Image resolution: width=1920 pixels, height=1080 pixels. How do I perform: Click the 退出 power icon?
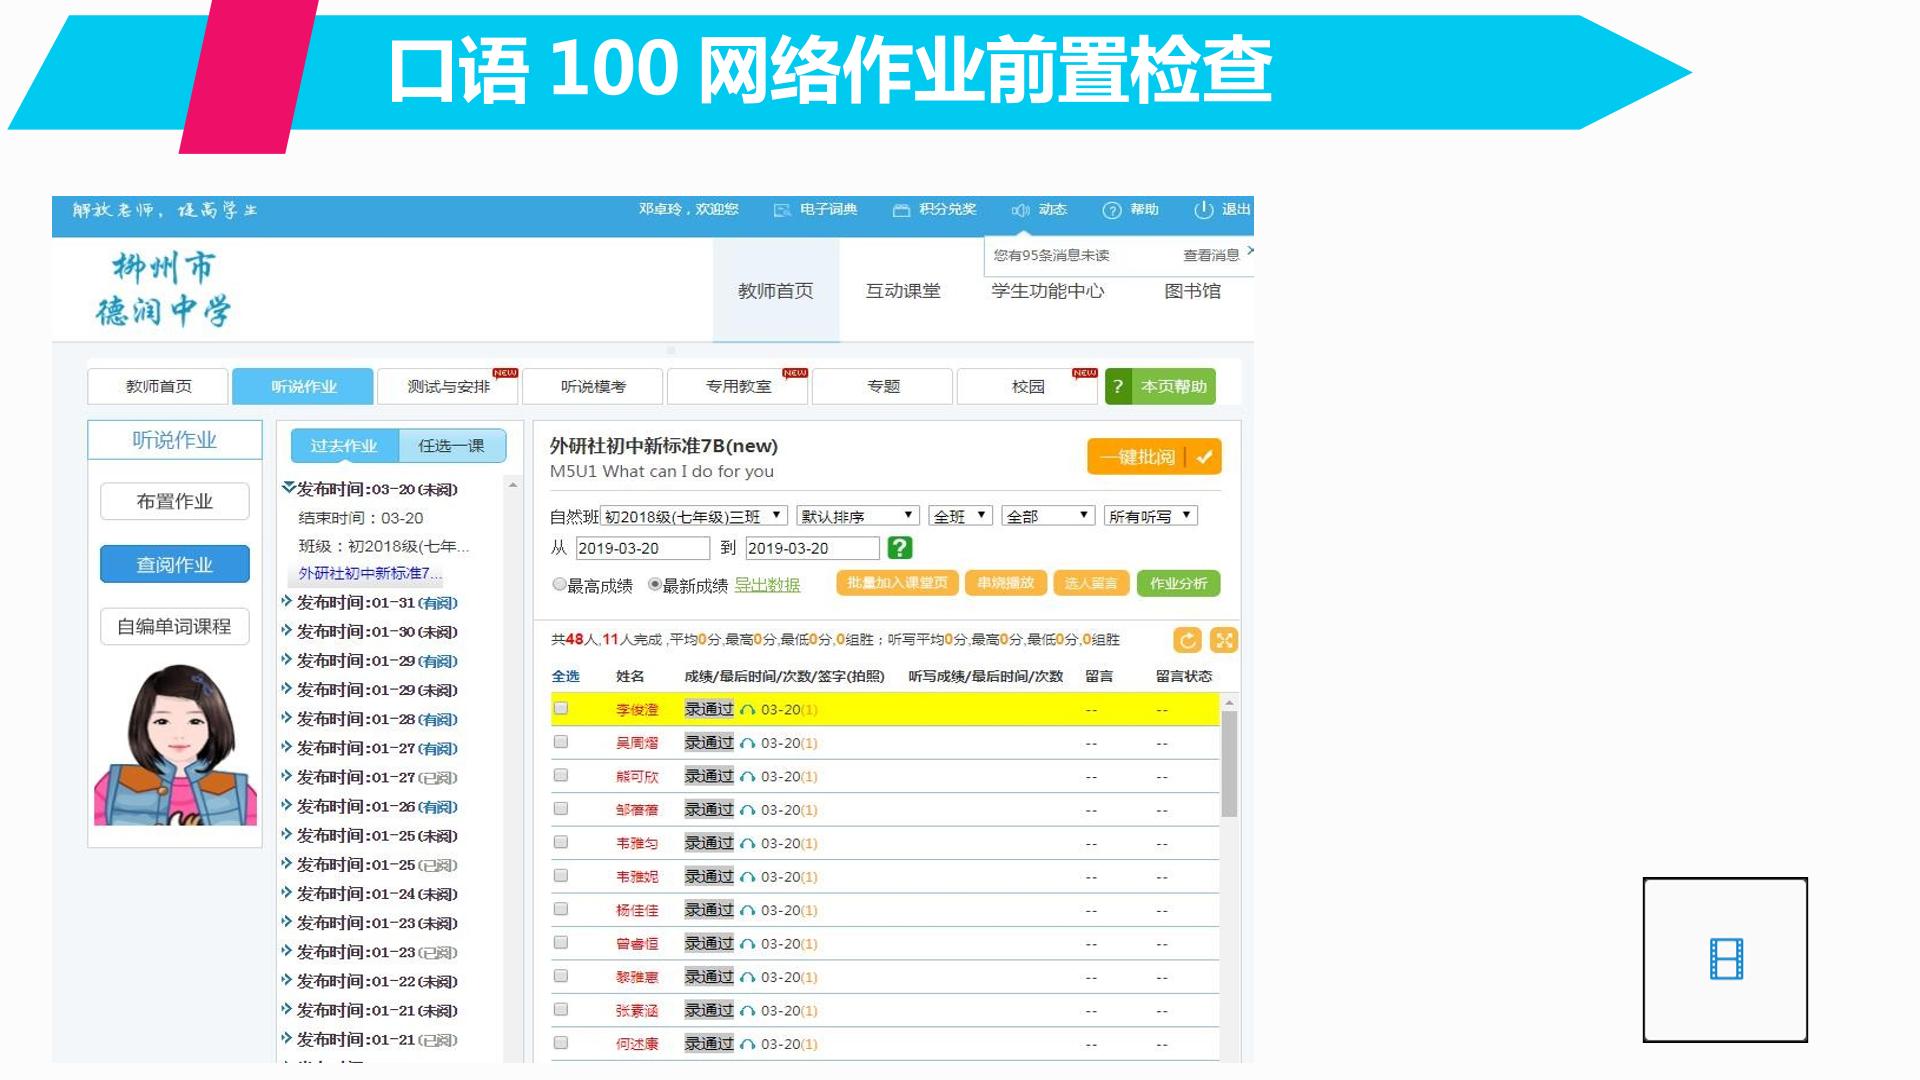tap(1203, 210)
